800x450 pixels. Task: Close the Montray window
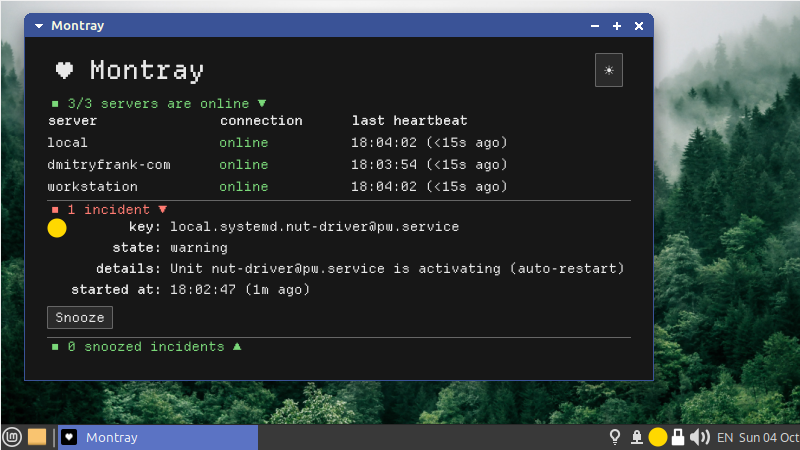639,26
